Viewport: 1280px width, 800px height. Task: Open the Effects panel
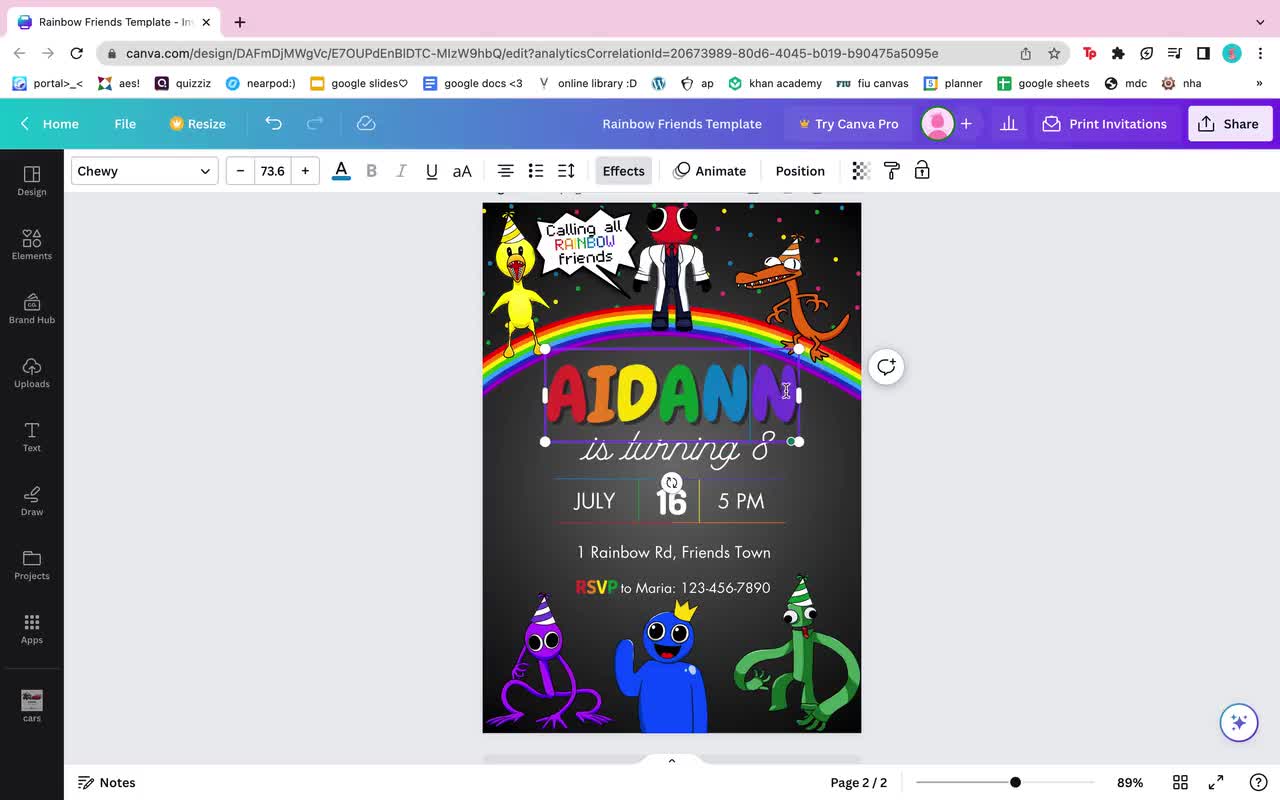623,171
